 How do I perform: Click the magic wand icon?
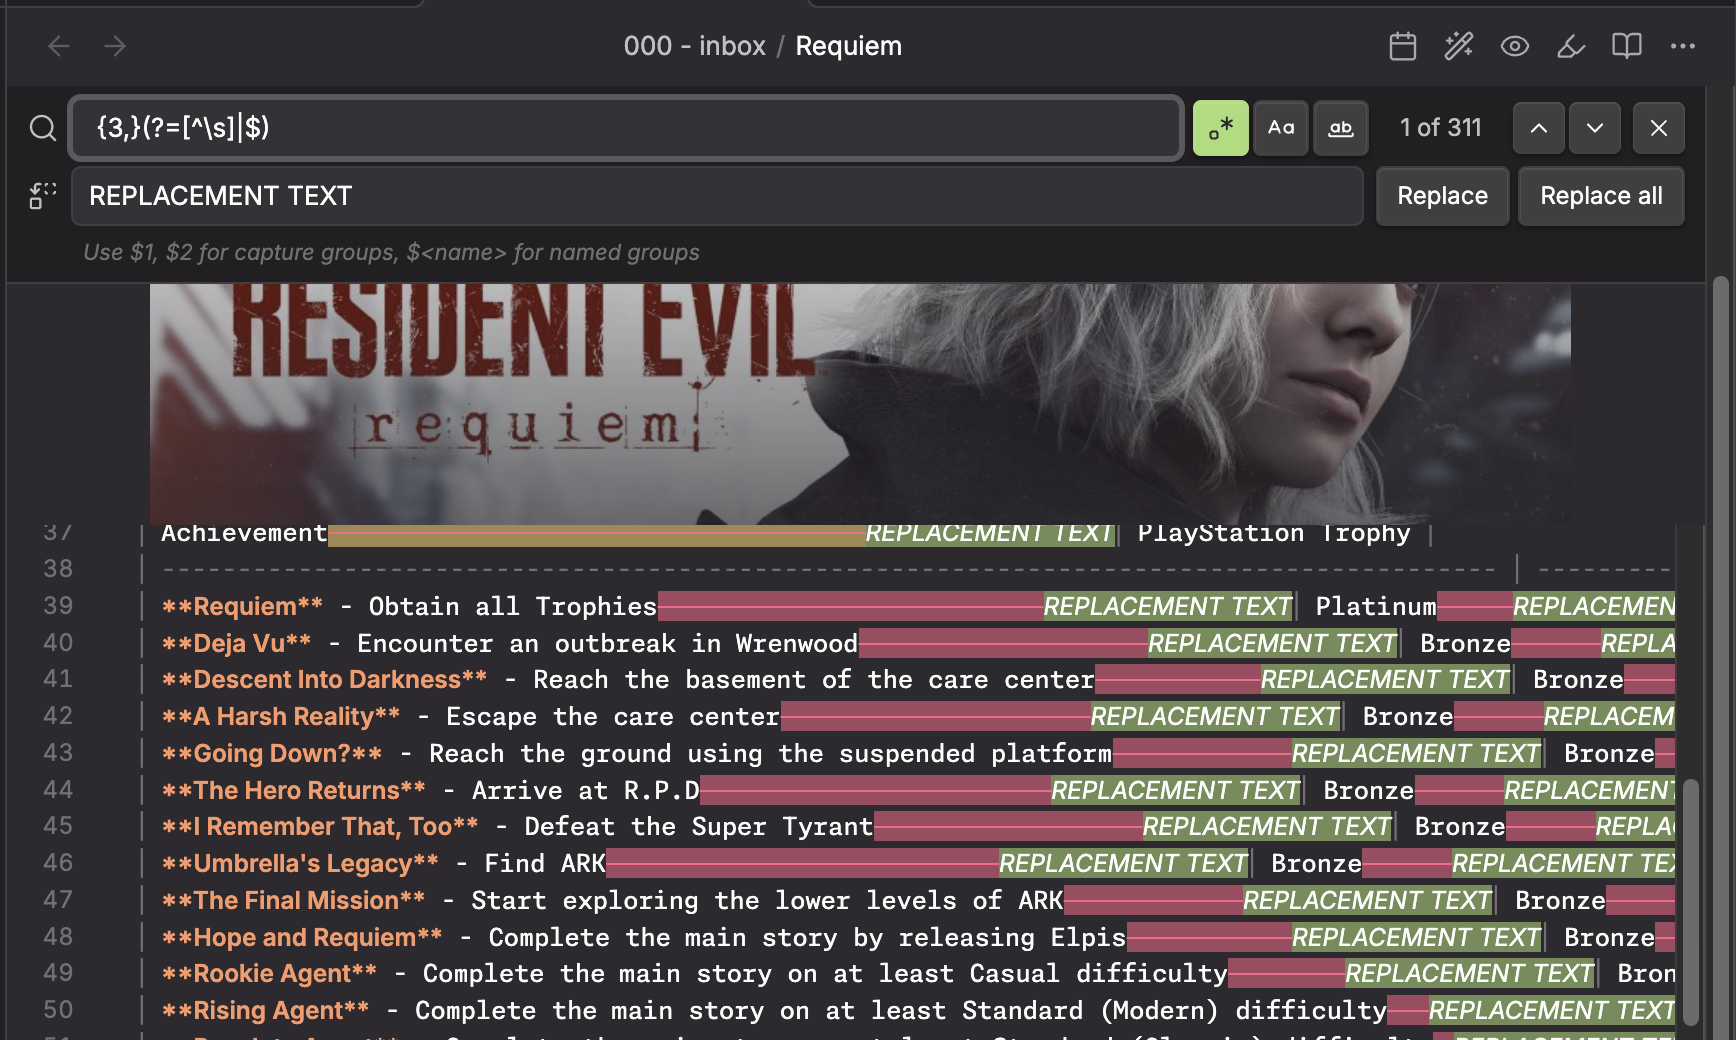(1459, 46)
